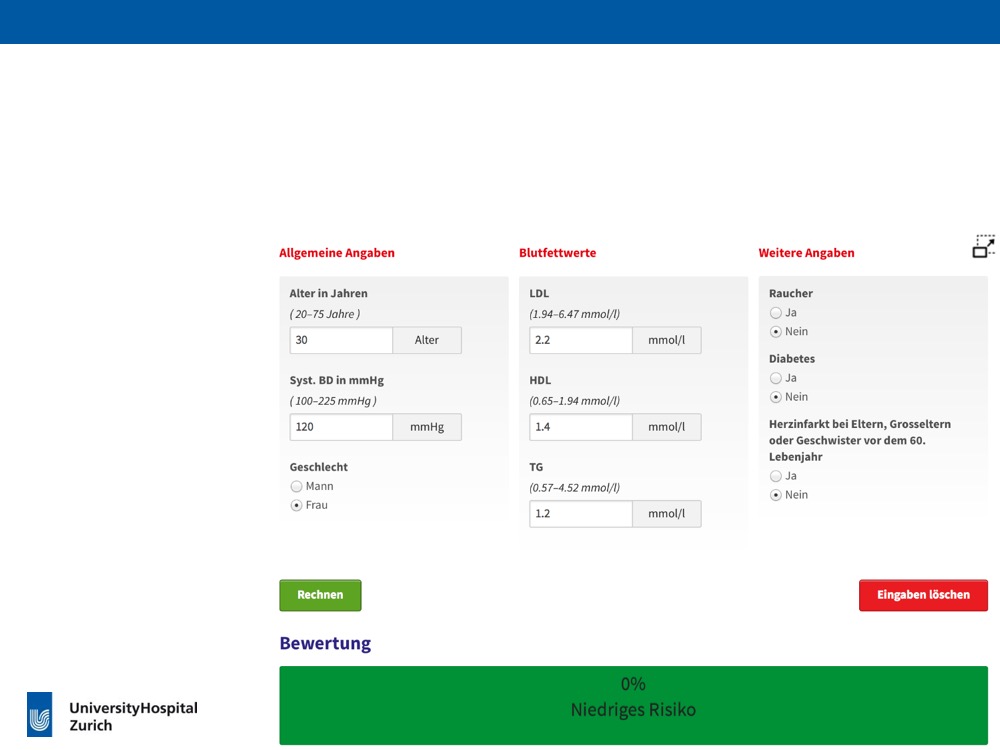Click the (100–225 mmHg) range hint
The height and width of the screenshot is (750, 1000).
(333, 401)
